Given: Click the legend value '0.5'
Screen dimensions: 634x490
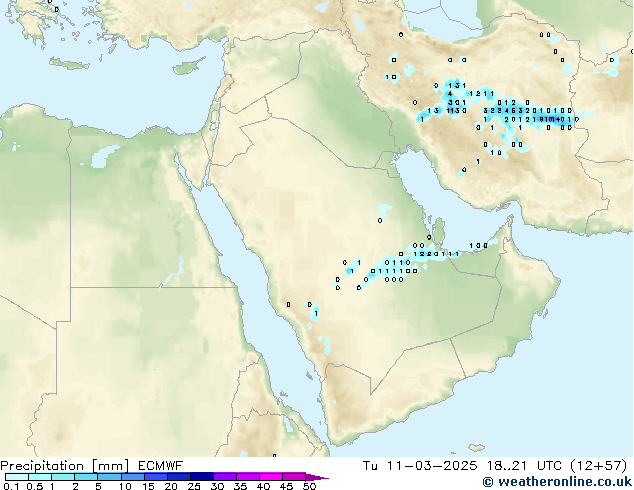Looking at the screenshot, I should (35, 486).
